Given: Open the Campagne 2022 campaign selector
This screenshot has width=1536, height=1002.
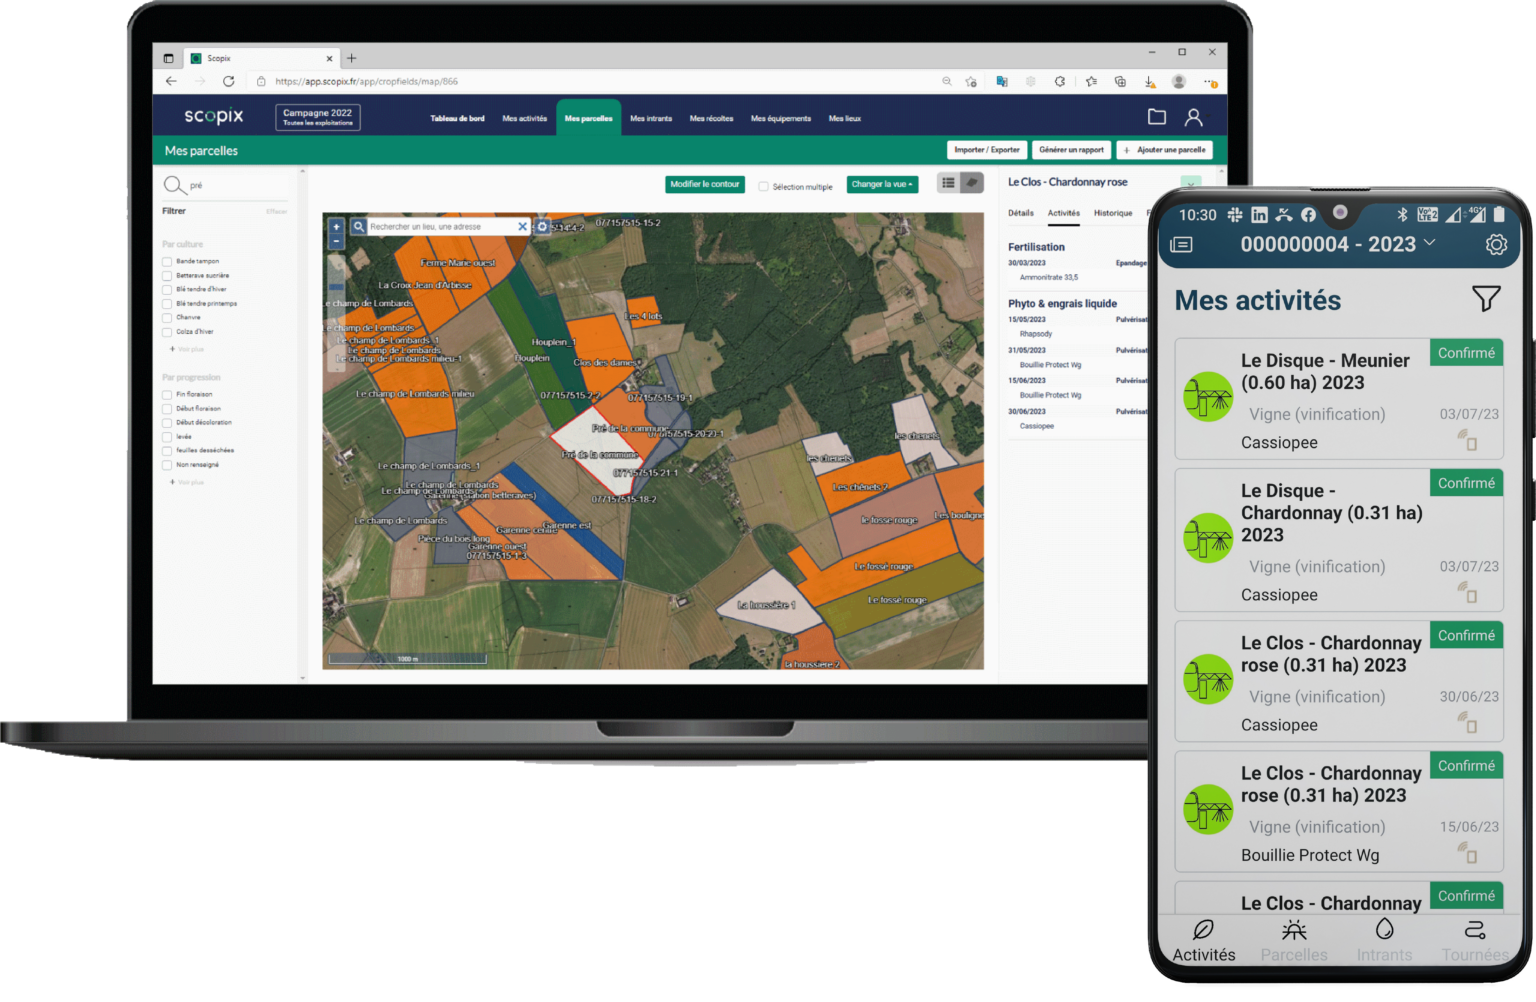Looking at the screenshot, I should click(x=318, y=117).
